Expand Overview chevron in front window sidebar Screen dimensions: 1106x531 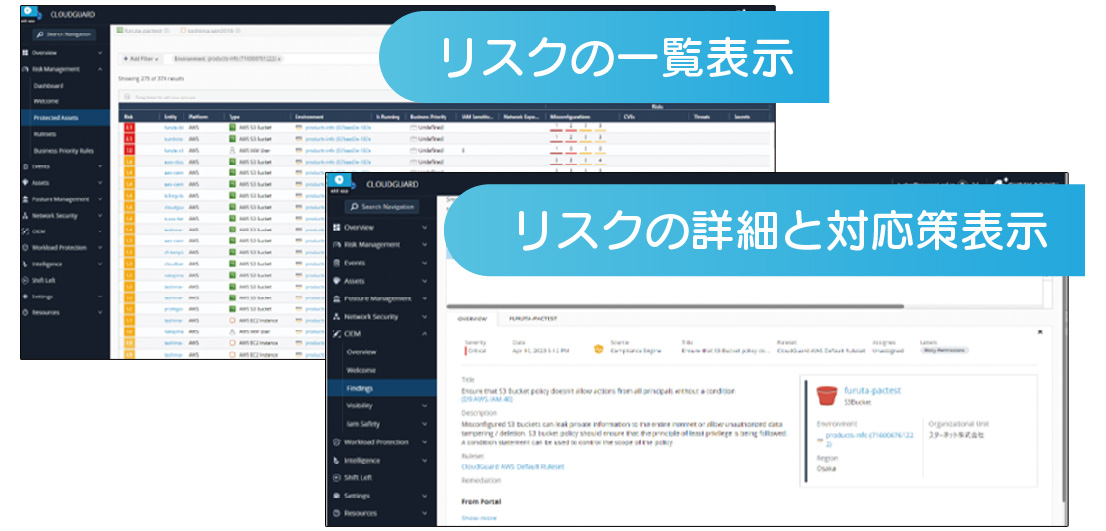click(424, 228)
